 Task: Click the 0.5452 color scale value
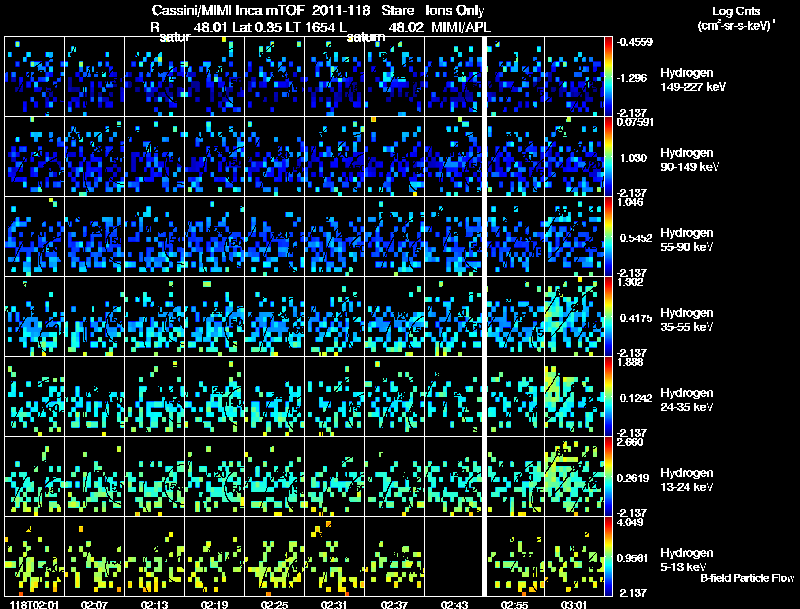point(636,238)
